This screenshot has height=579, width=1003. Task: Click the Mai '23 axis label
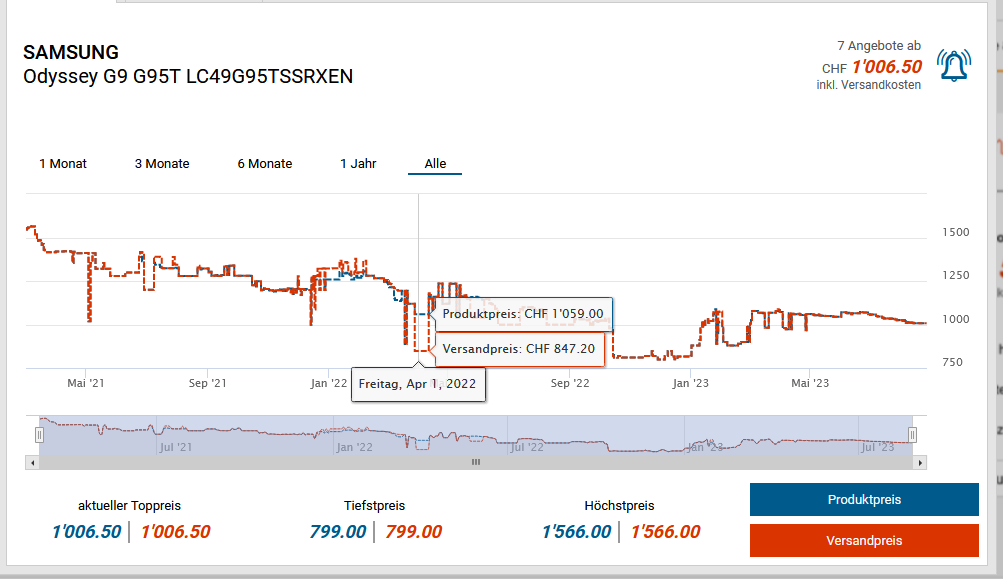[810, 383]
